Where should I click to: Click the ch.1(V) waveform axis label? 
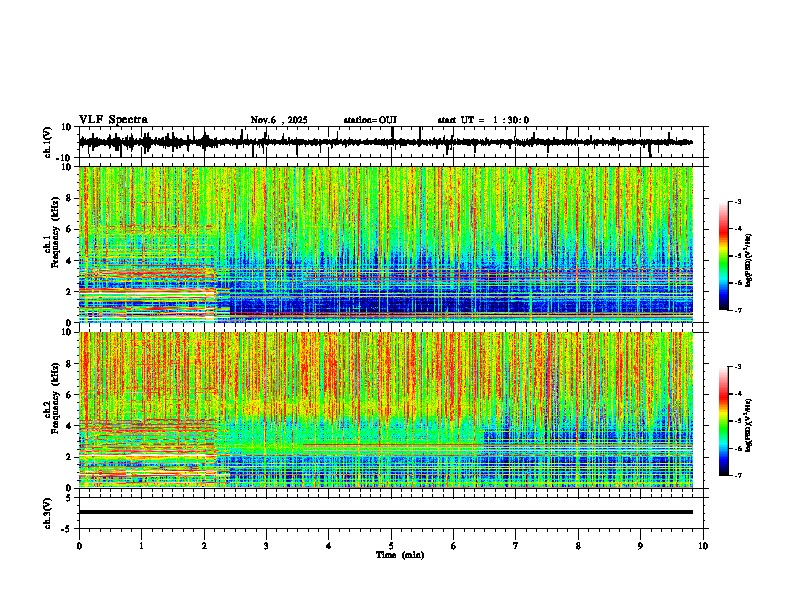[x=48, y=142]
